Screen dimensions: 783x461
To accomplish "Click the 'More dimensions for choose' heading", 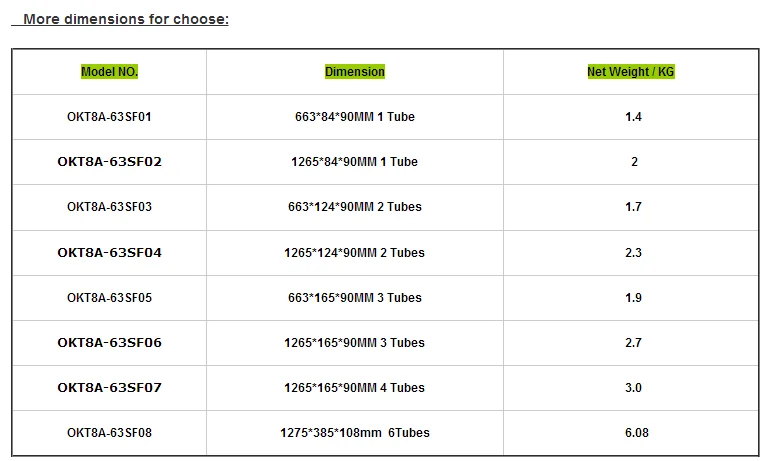I will (126, 19).
